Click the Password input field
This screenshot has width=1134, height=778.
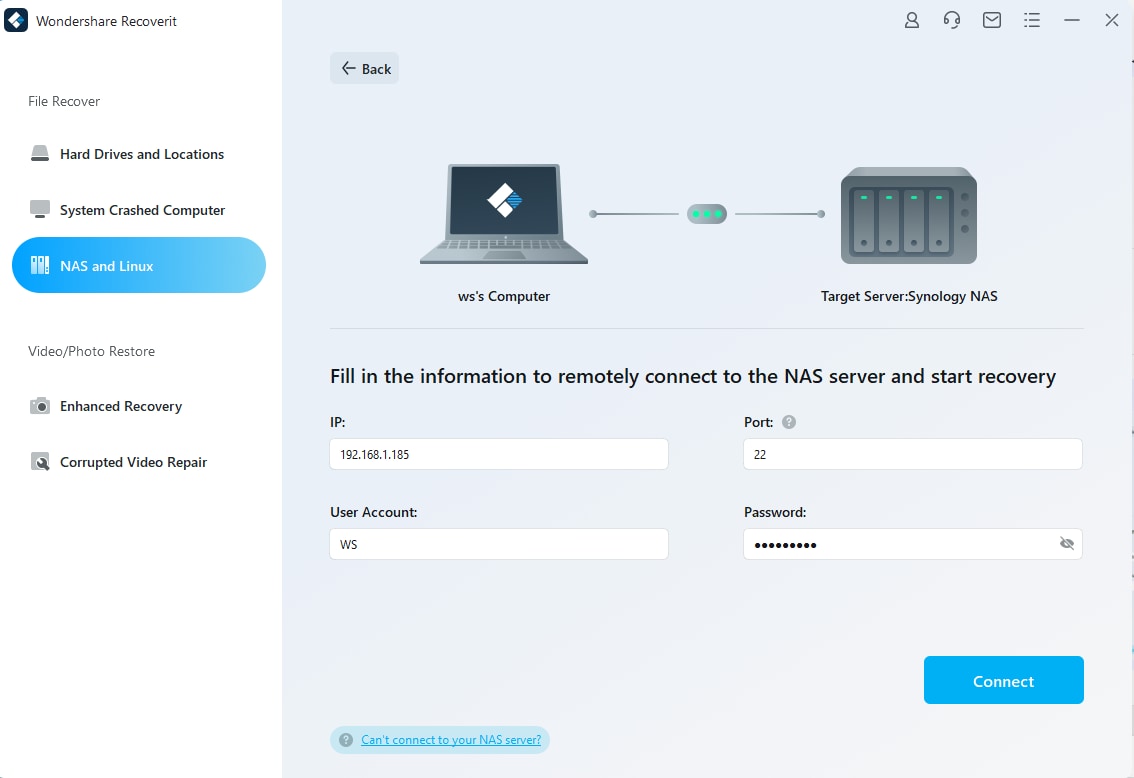913,544
